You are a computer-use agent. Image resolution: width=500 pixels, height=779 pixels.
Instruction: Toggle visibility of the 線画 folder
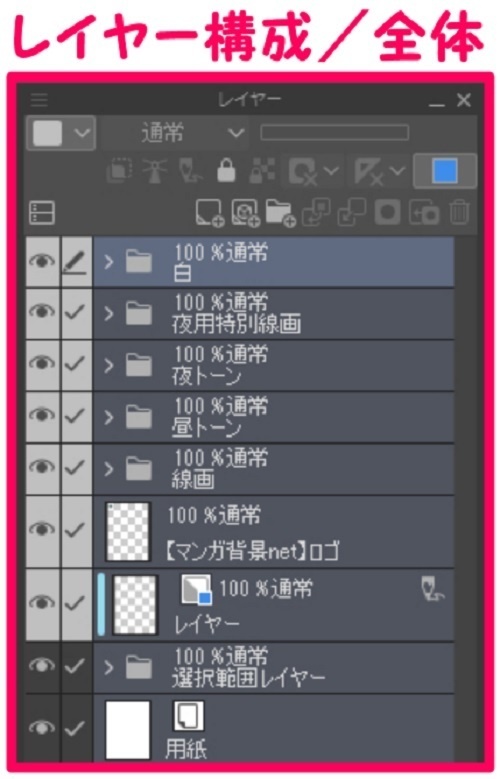click(42, 469)
